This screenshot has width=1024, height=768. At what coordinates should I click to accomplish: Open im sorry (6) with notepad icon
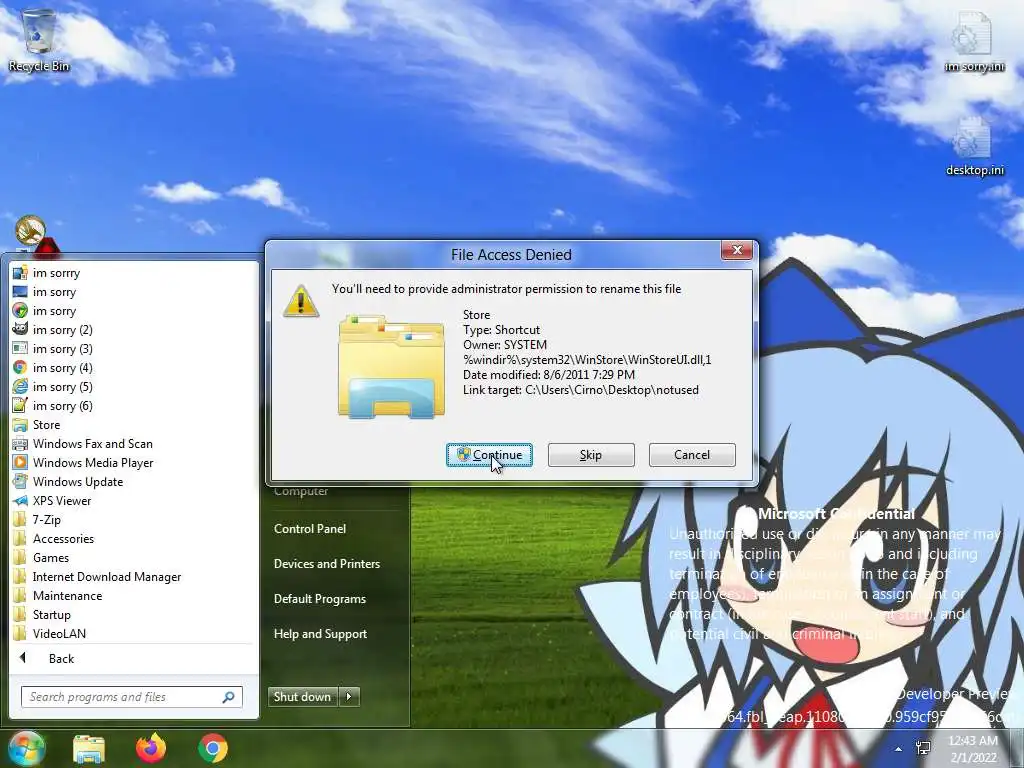point(53,406)
